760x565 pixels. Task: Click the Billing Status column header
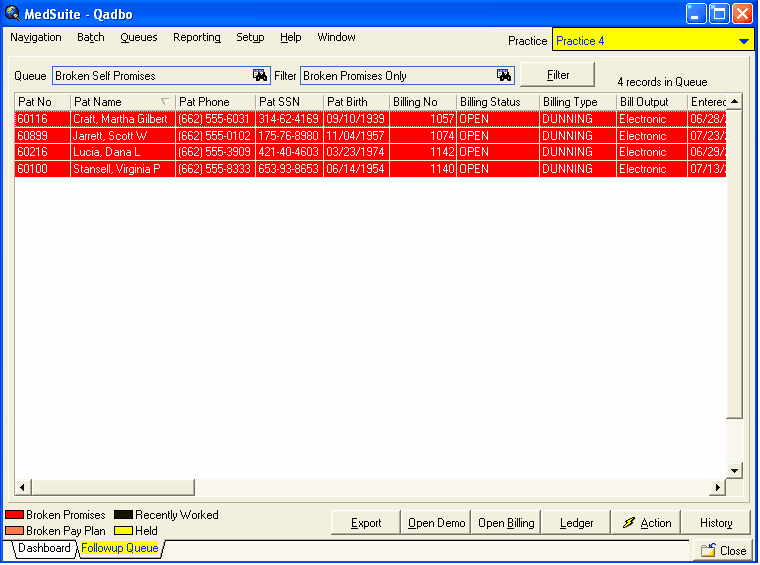click(x=498, y=102)
